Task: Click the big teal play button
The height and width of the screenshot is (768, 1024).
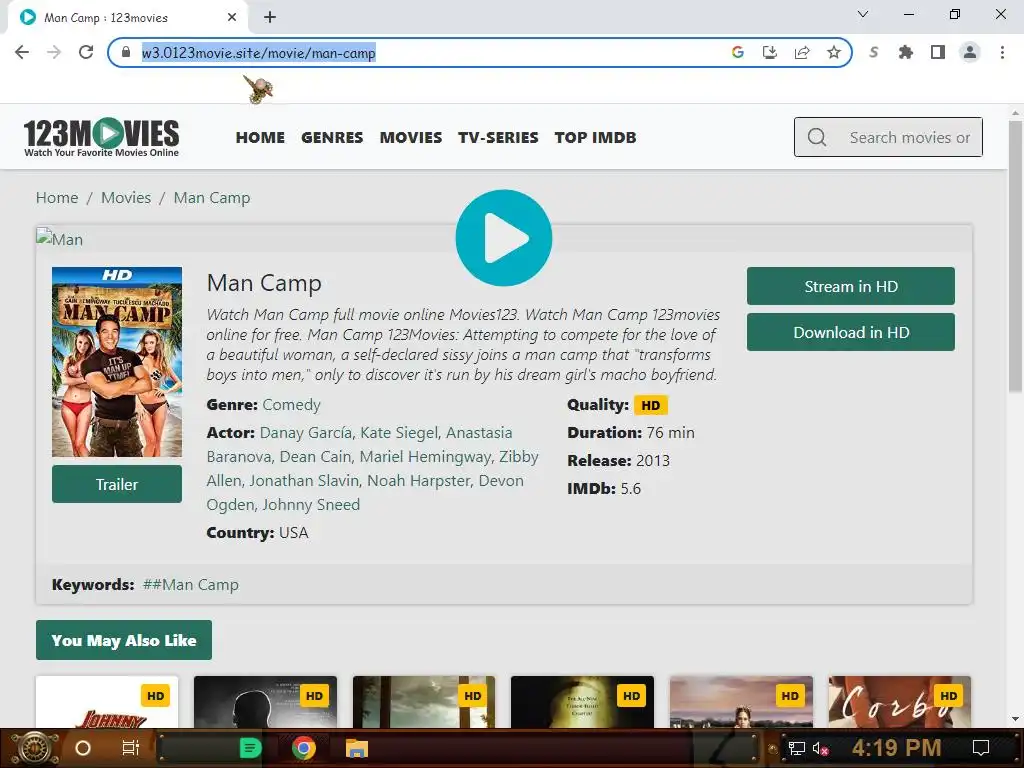Action: click(504, 238)
